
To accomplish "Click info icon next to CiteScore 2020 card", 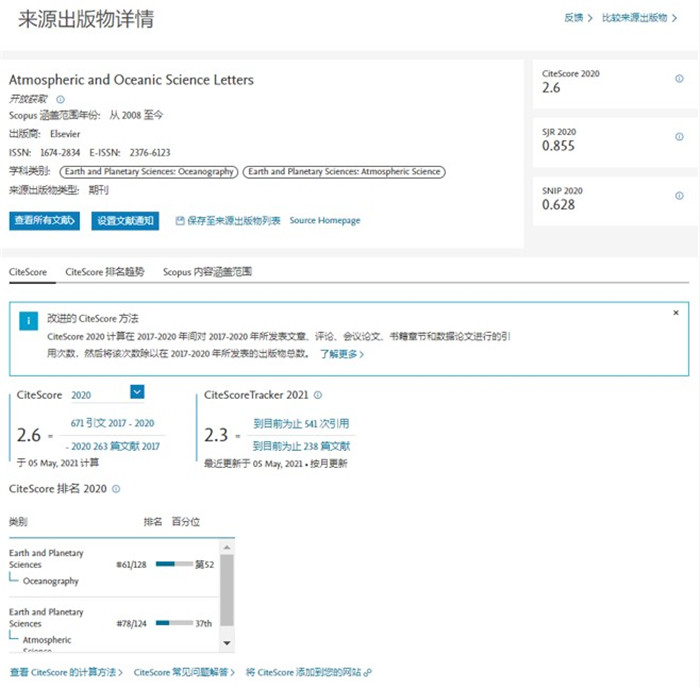I will pos(679,79).
